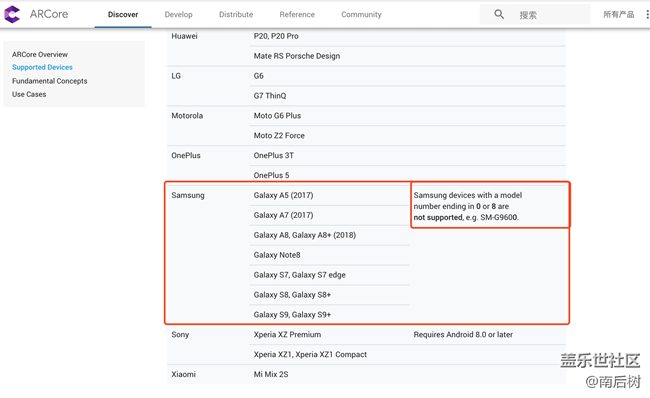Select the P20, P20 Pro row

click(x=276, y=36)
